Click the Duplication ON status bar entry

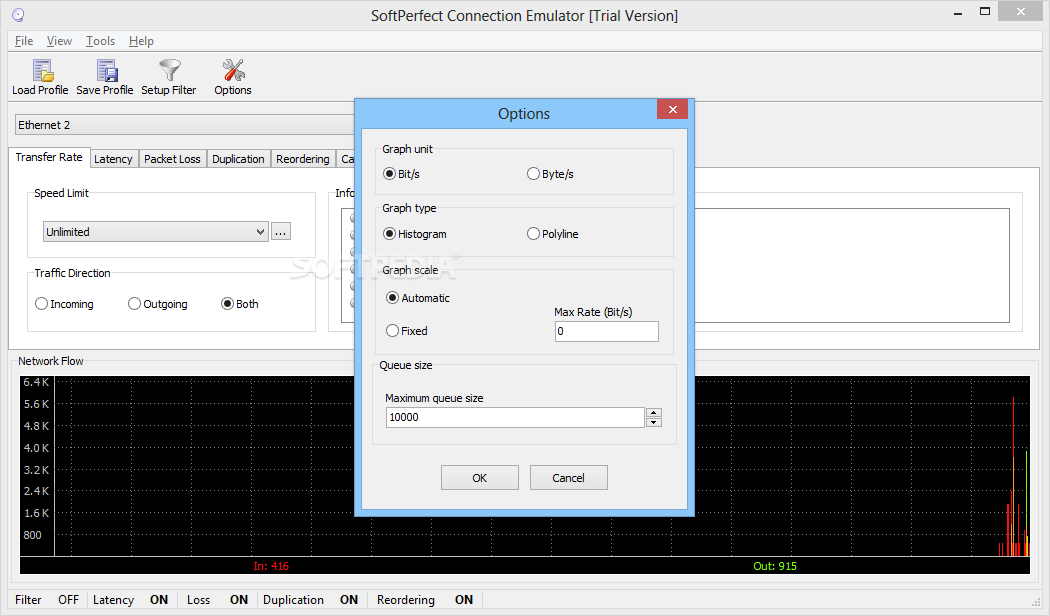(x=311, y=600)
